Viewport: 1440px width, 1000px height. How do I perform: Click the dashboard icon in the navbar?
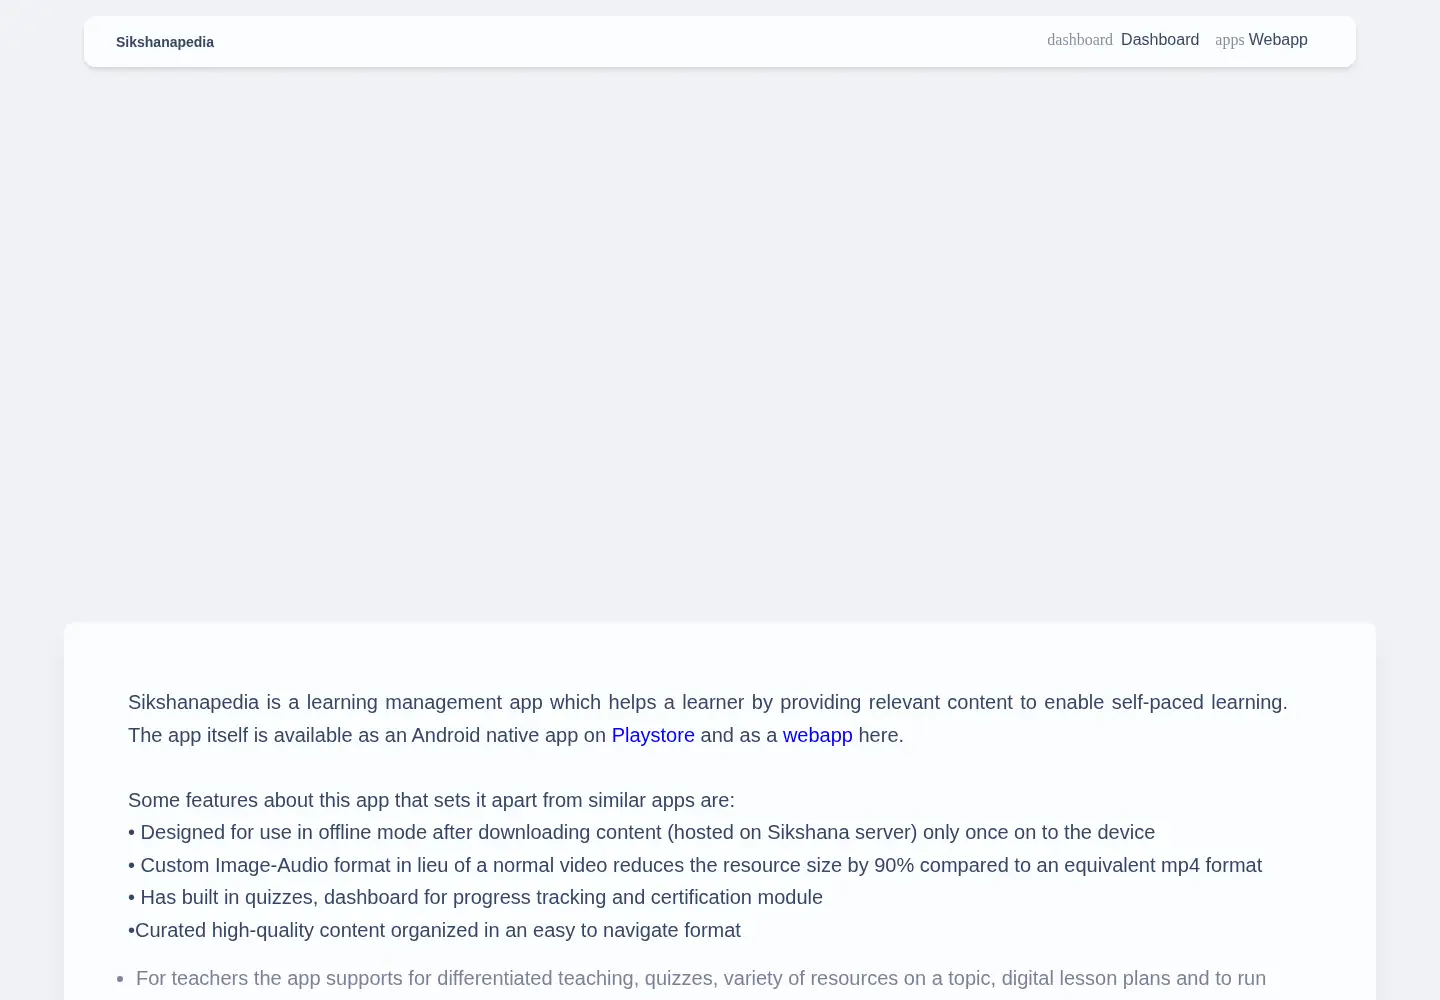(x=1080, y=40)
